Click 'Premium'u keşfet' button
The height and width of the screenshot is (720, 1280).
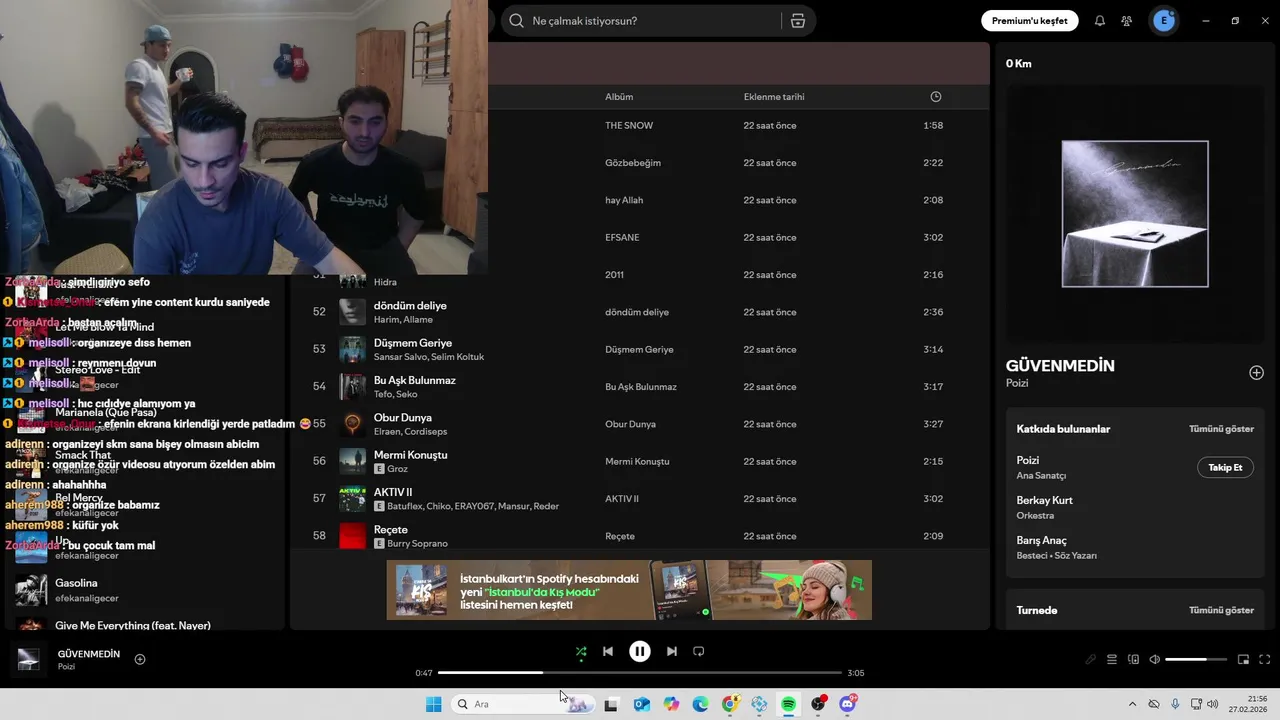click(x=1029, y=21)
